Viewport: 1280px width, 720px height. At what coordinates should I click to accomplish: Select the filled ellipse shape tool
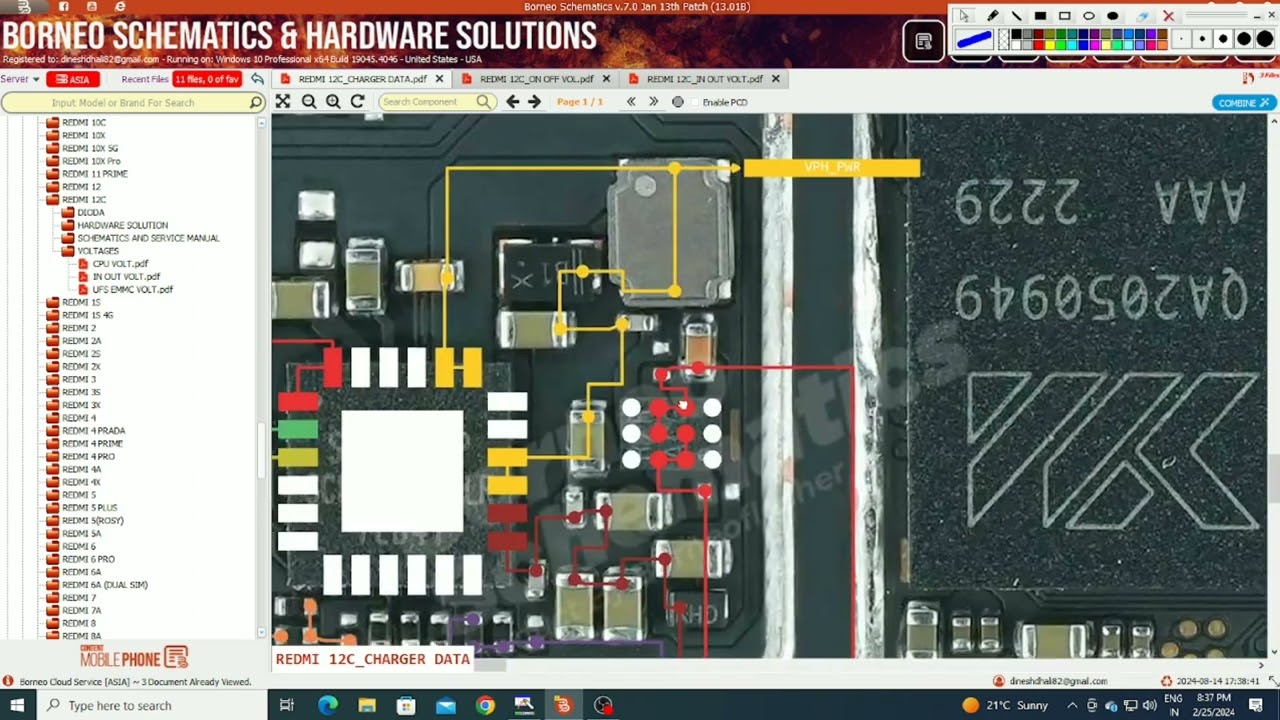click(1113, 16)
